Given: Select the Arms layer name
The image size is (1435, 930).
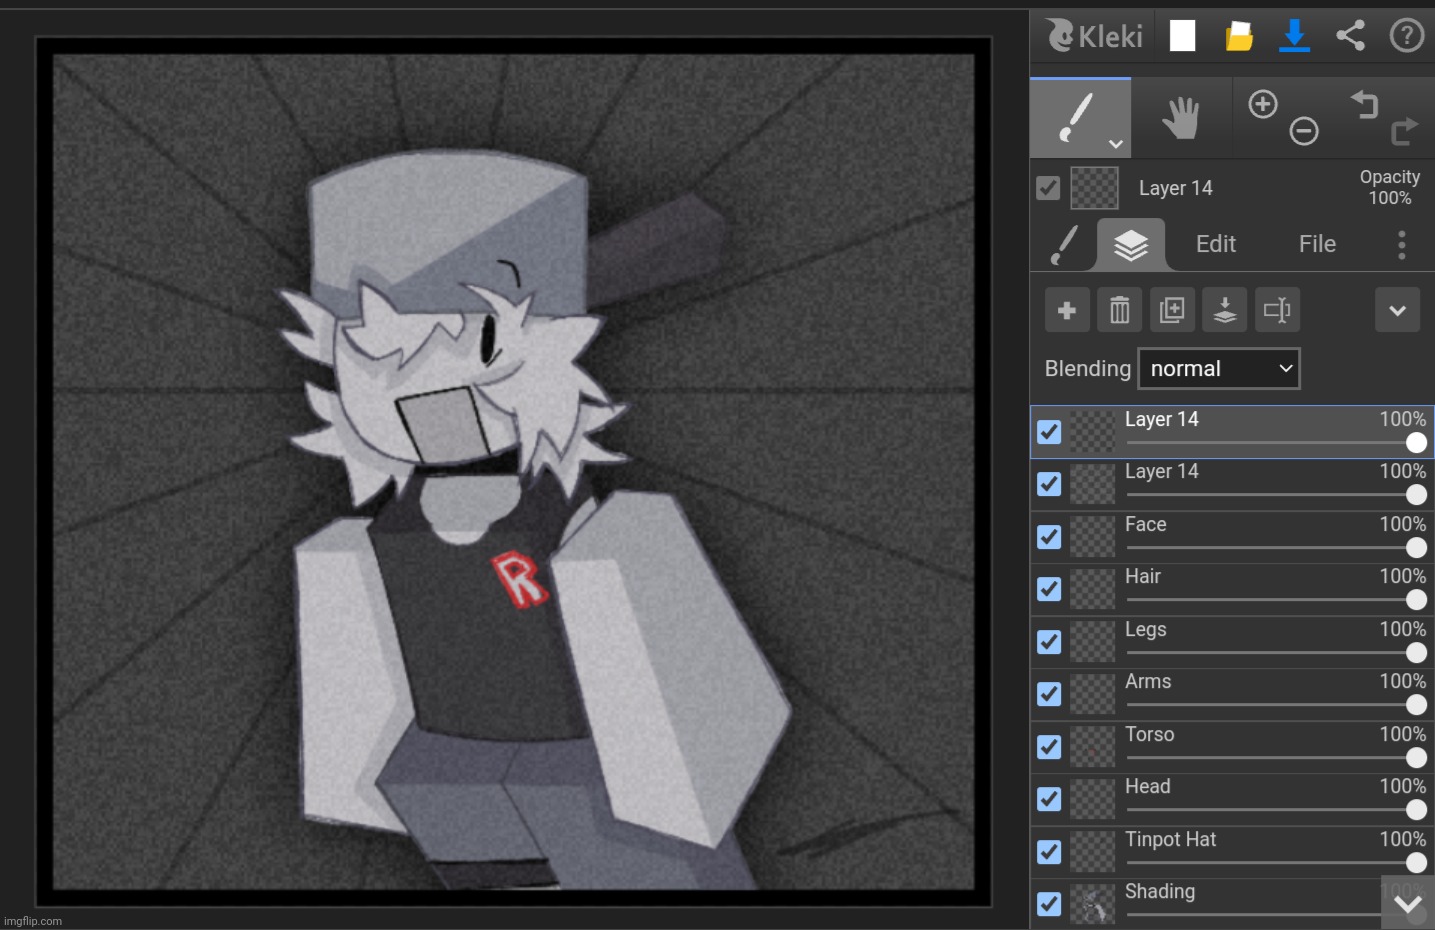Looking at the screenshot, I should 1148,681.
